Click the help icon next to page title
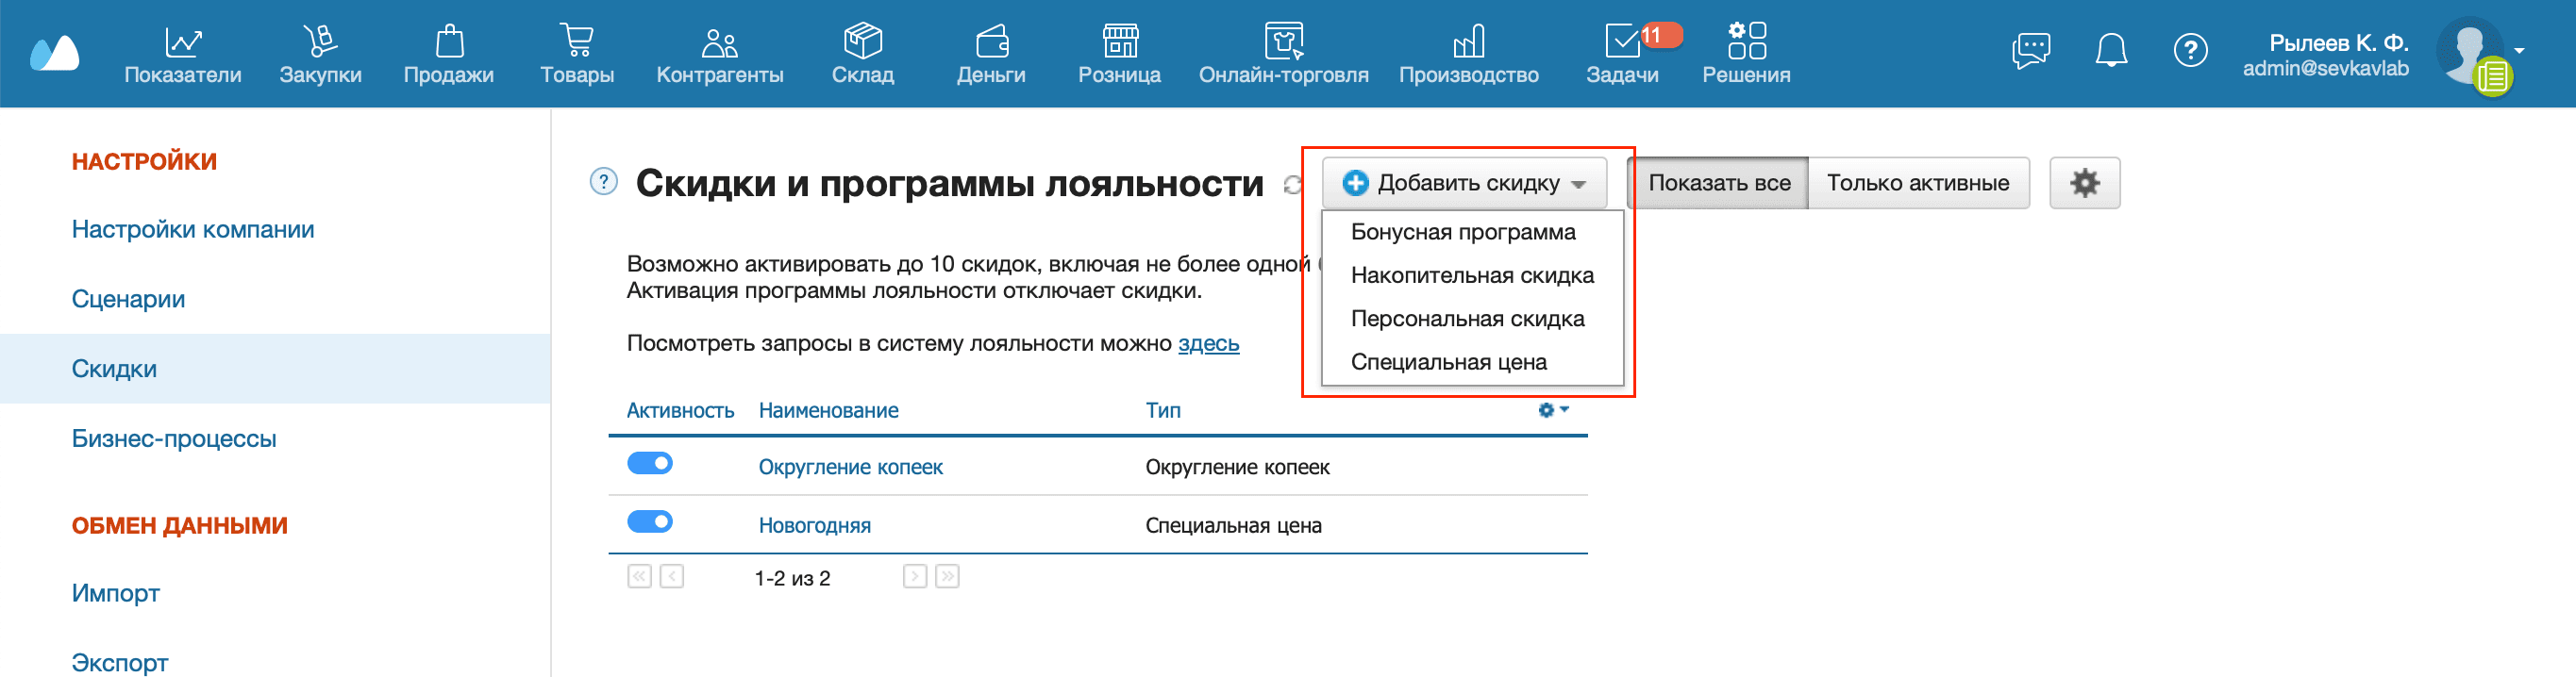Image resolution: width=2576 pixels, height=677 pixels. point(604,182)
